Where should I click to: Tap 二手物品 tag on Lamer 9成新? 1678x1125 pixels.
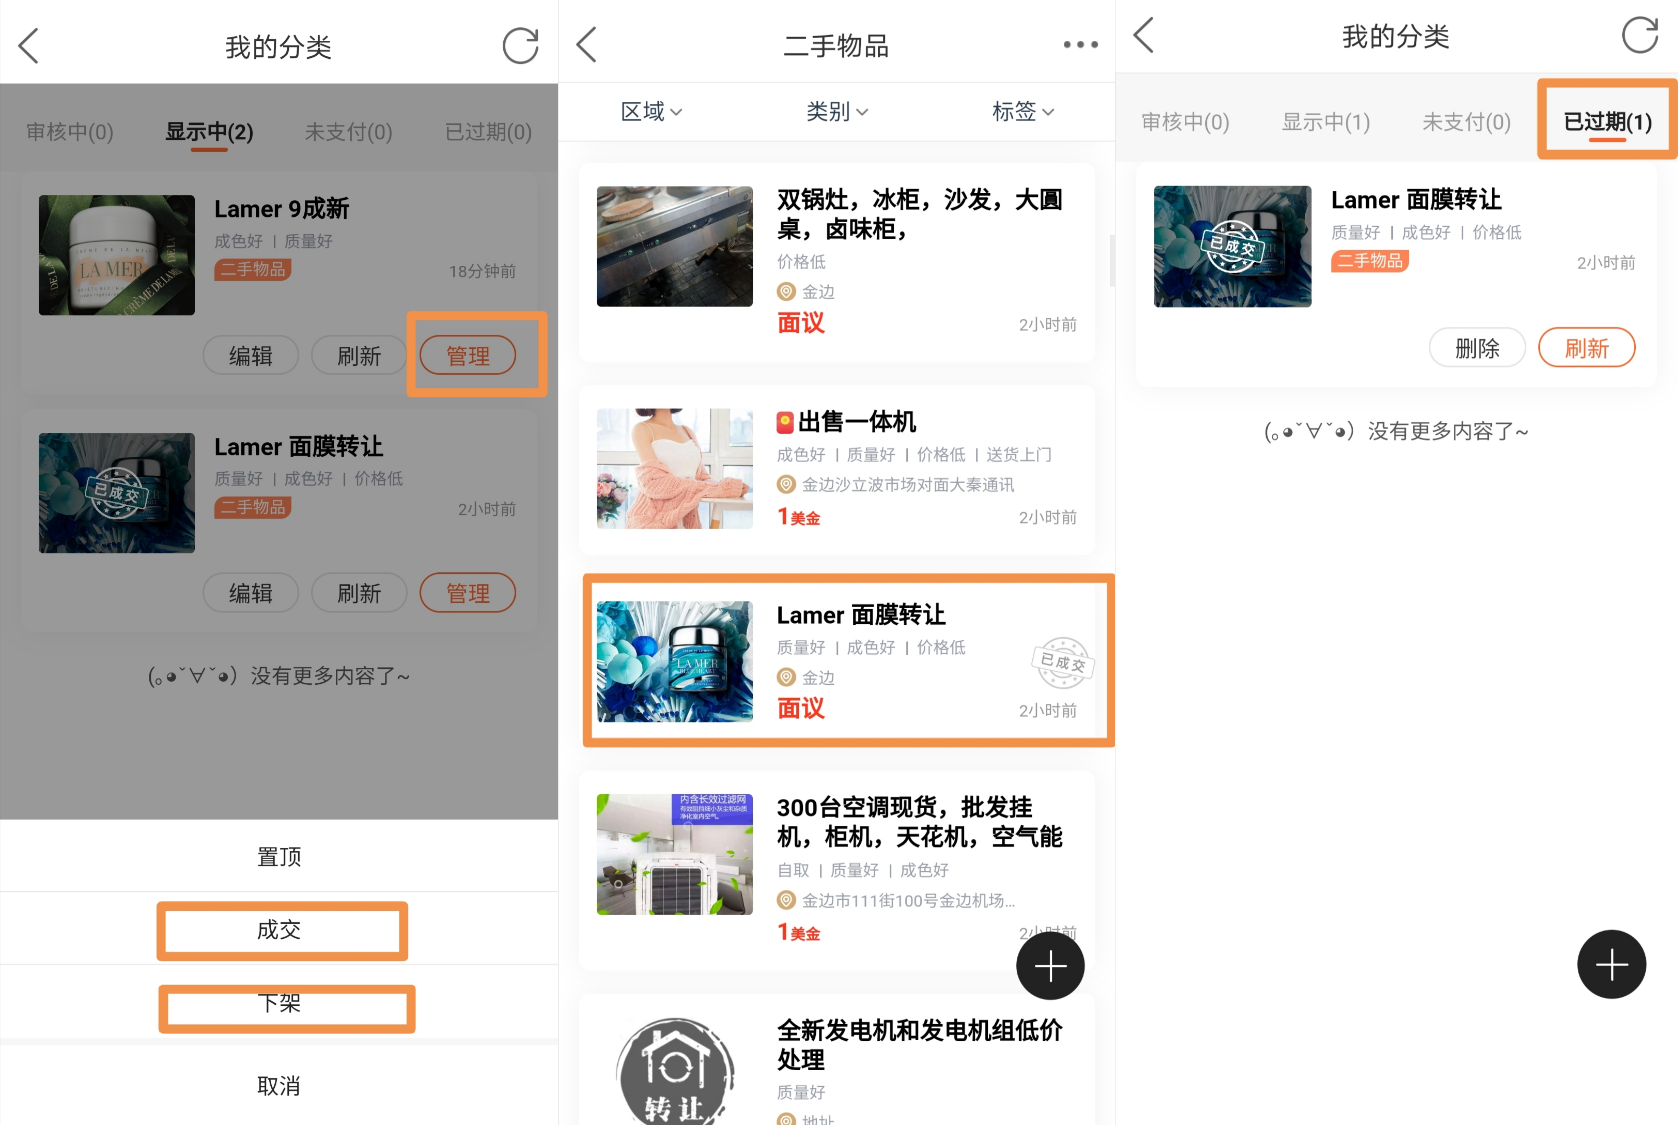tap(253, 270)
